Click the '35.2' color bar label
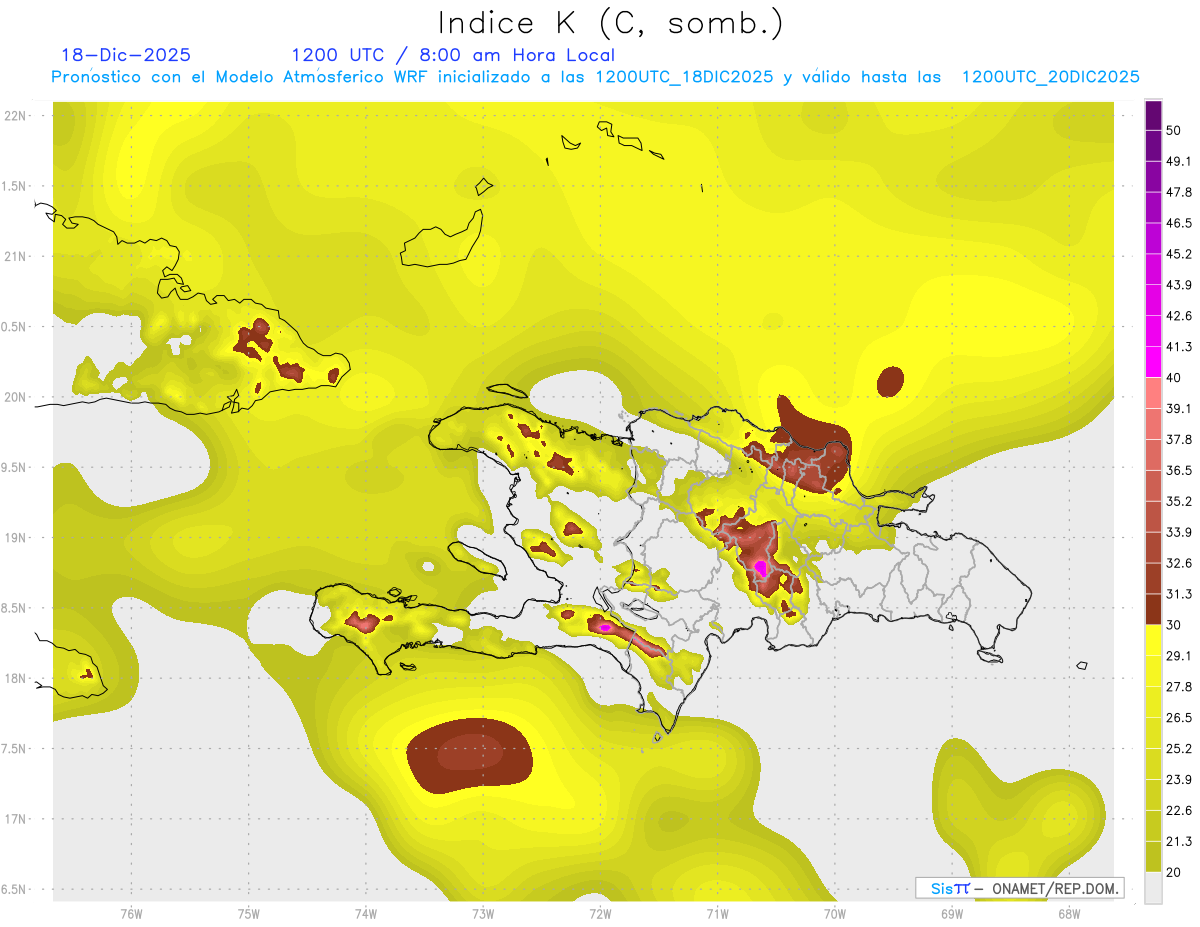 pyautogui.click(x=1178, y=501)
